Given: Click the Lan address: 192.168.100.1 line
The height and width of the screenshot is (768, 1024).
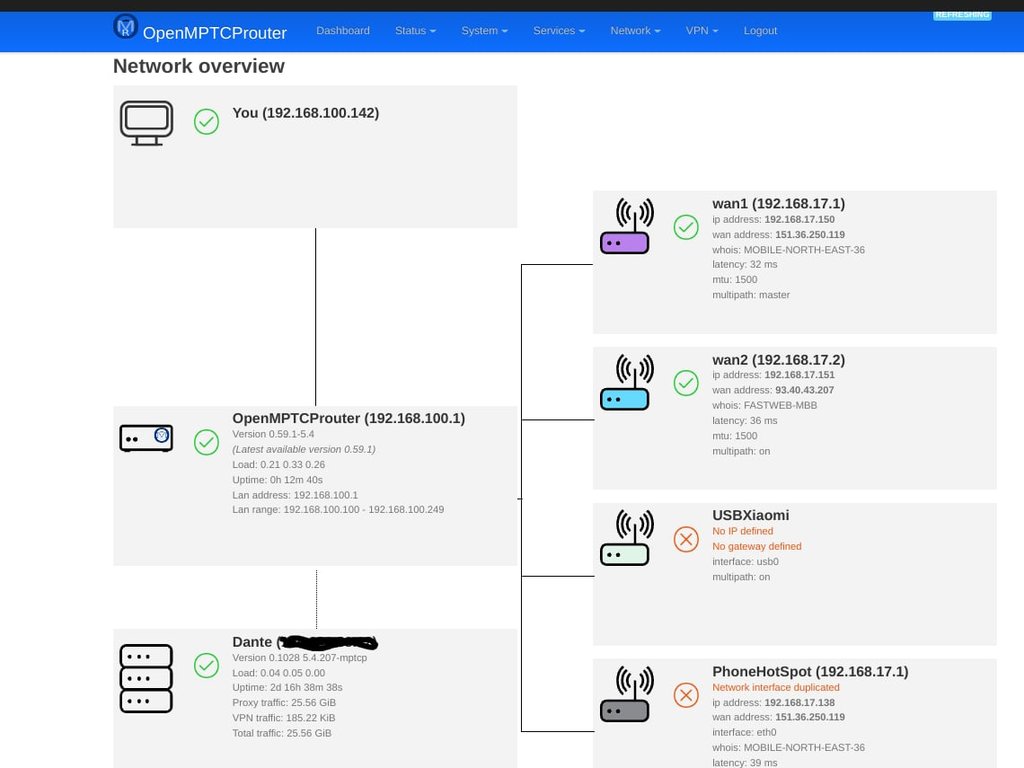Looking at the screenshot, I should 295,495.
